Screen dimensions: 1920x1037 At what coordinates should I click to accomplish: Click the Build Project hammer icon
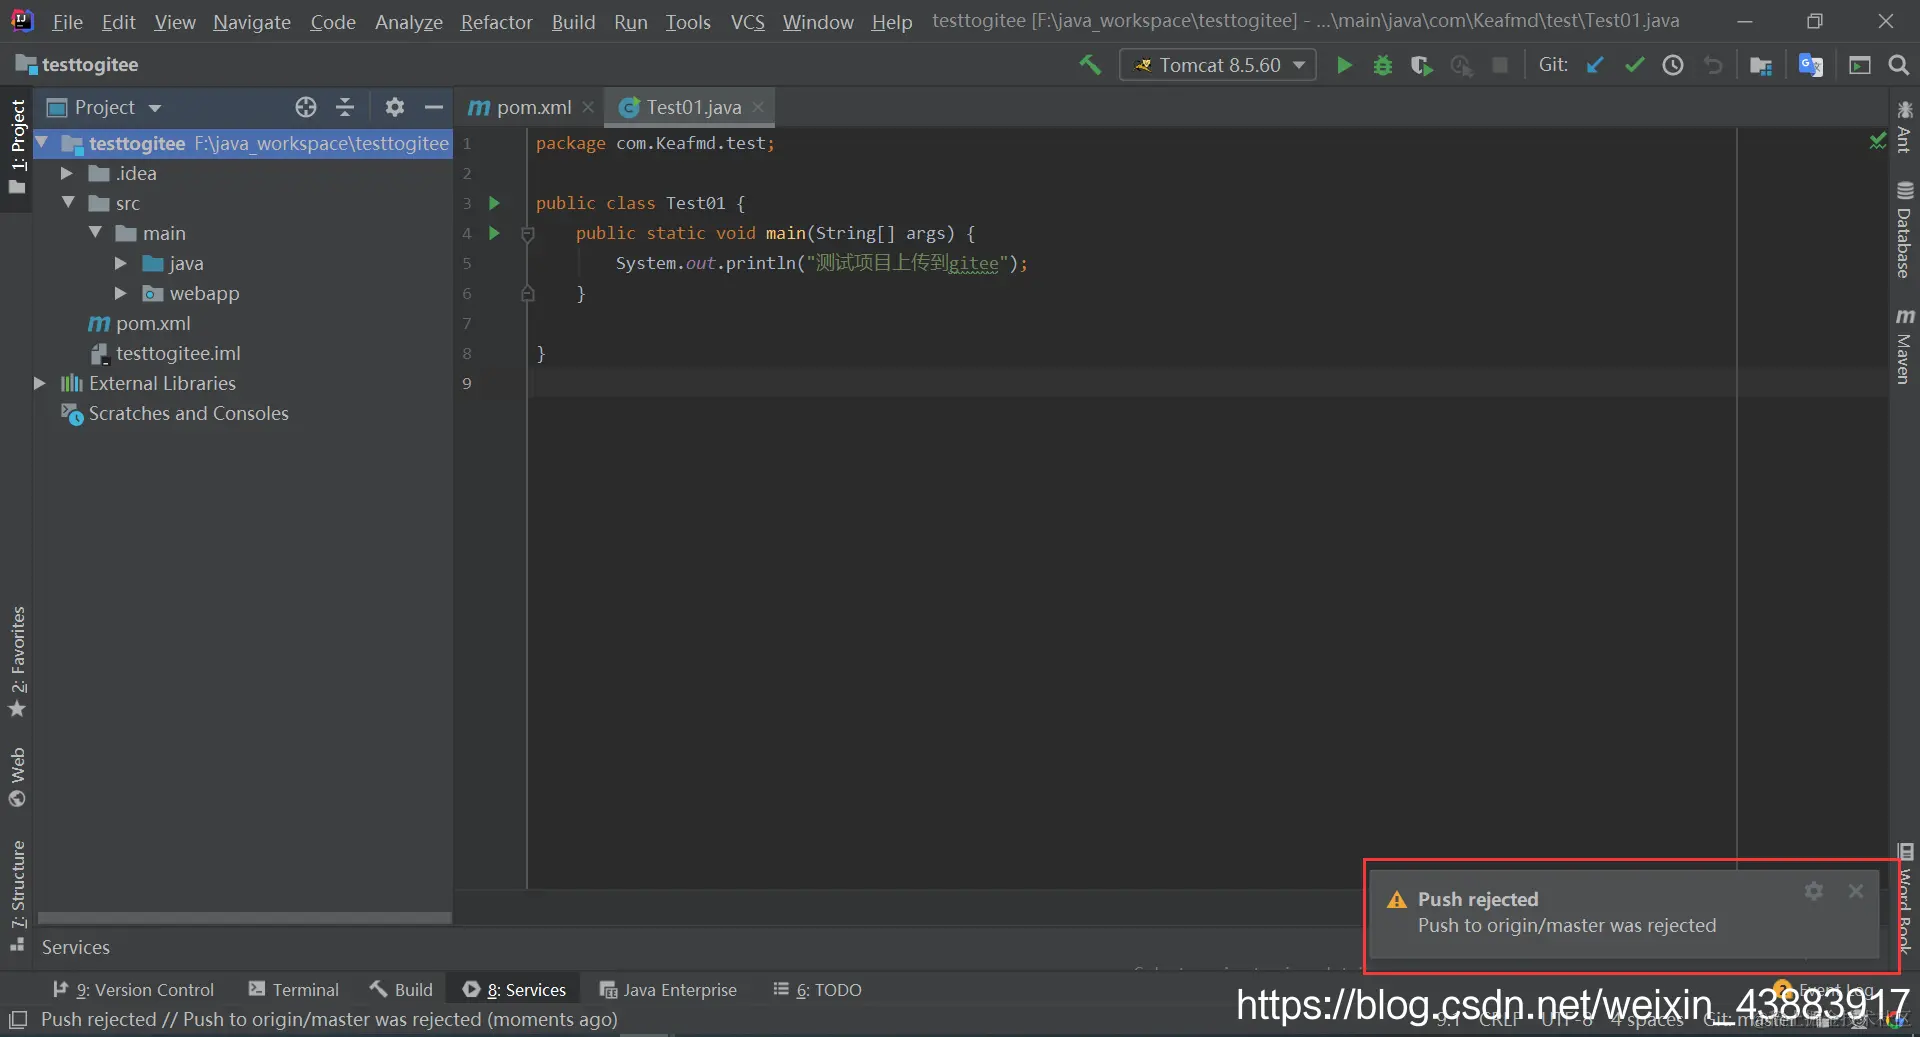coord(1090,65)
